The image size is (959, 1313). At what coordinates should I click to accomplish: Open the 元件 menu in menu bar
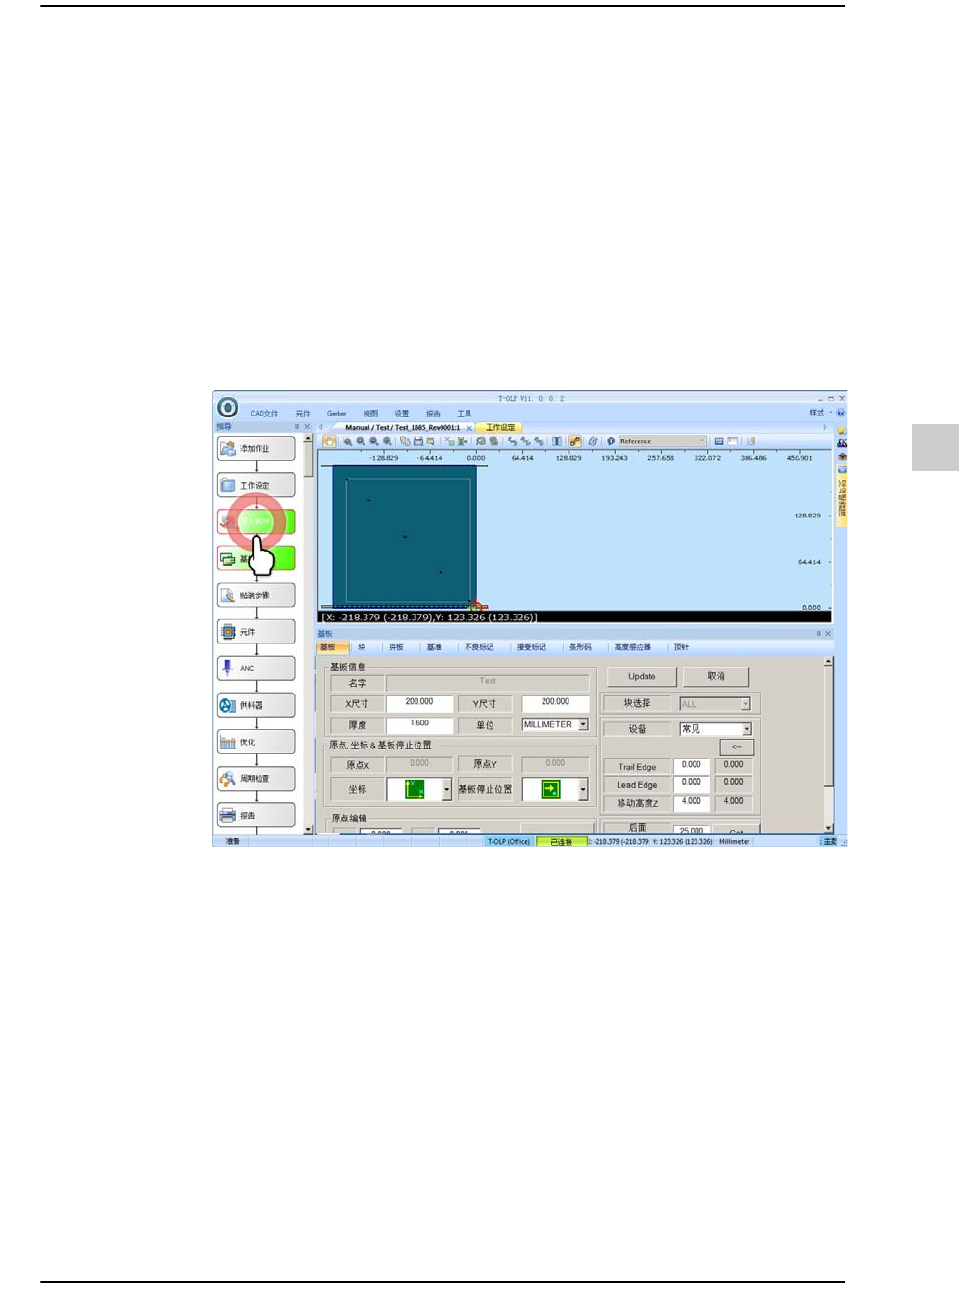[x=303, y=413]
